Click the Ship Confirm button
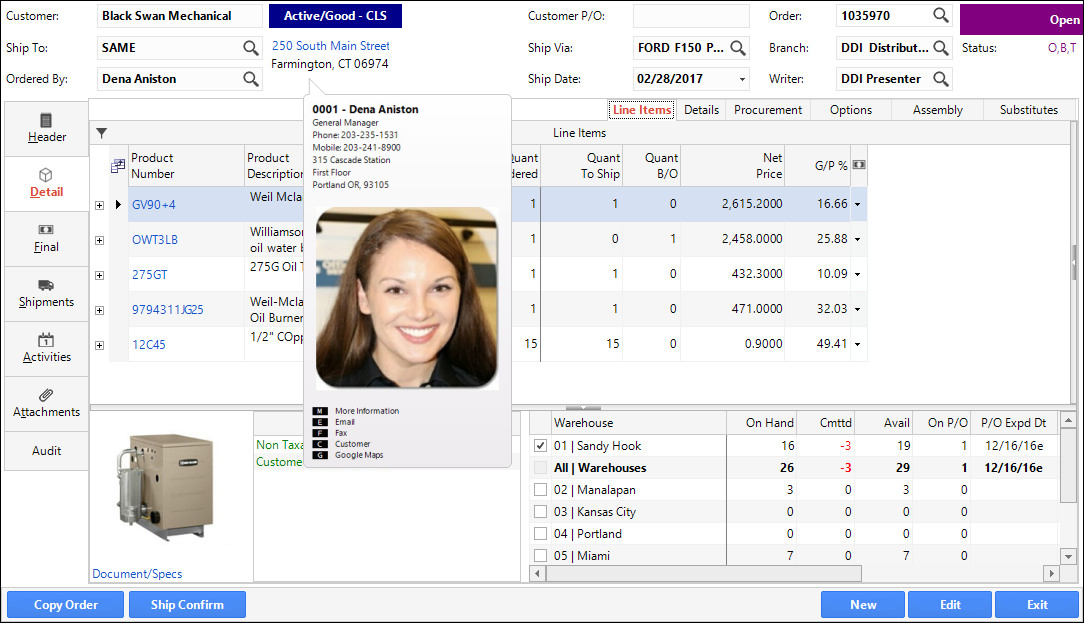This screenshot has height=623, width=1084. tap(187, 604)
